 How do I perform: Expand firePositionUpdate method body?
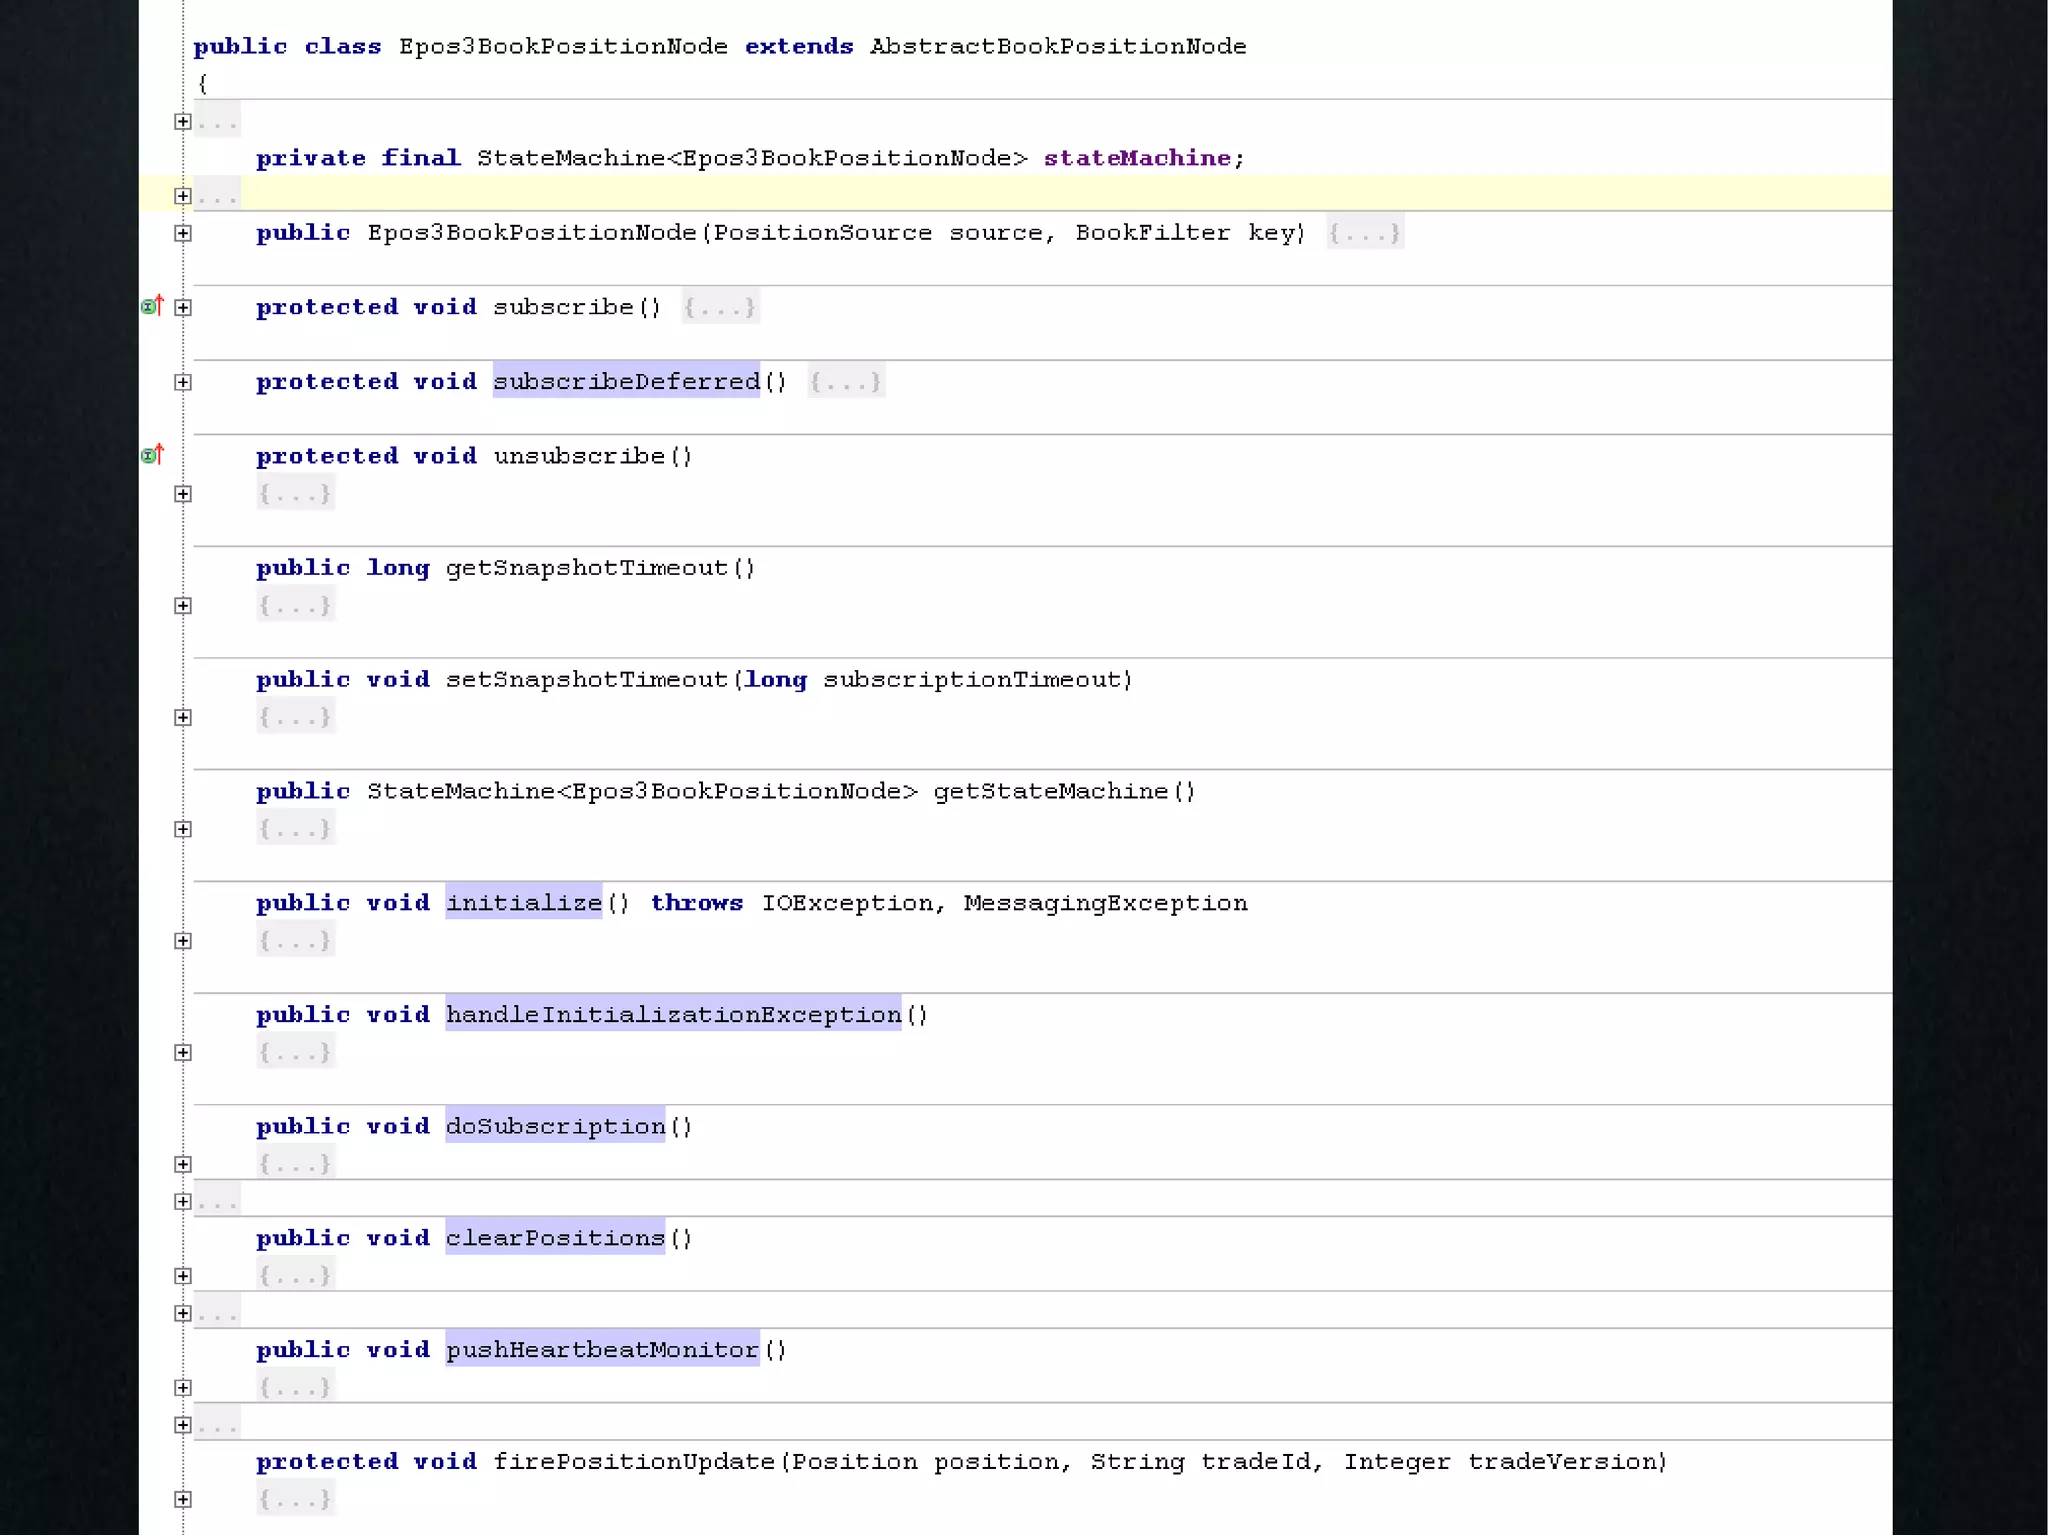click(x=183, y=1499)
